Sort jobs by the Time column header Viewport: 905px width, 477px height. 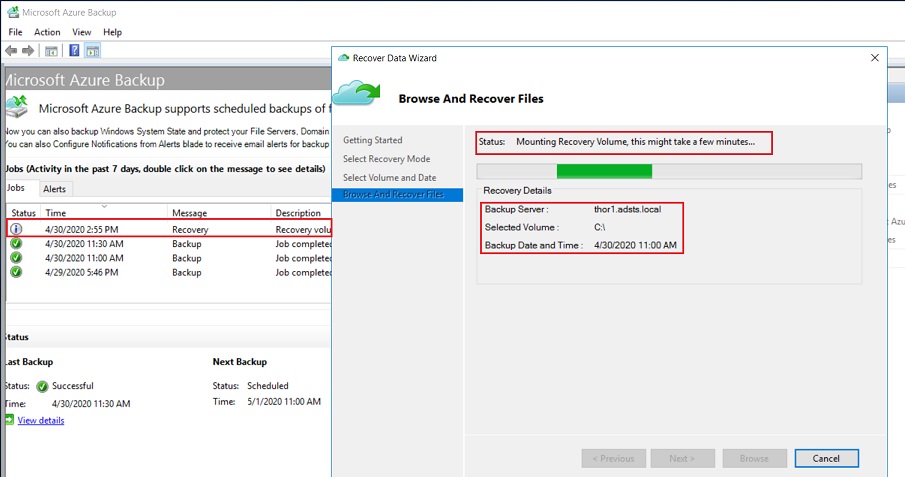(104, 213)
